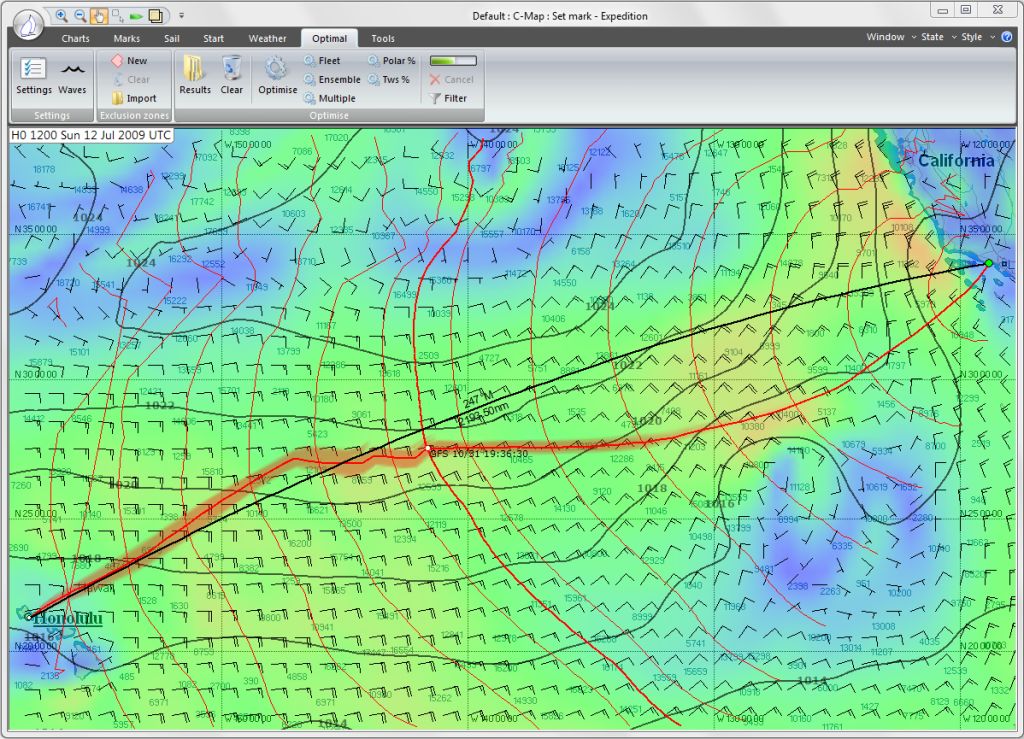Click the Waves icon
Image resolution: width=1024 pixels, height=739 pixels.
(x=72, y=75)
